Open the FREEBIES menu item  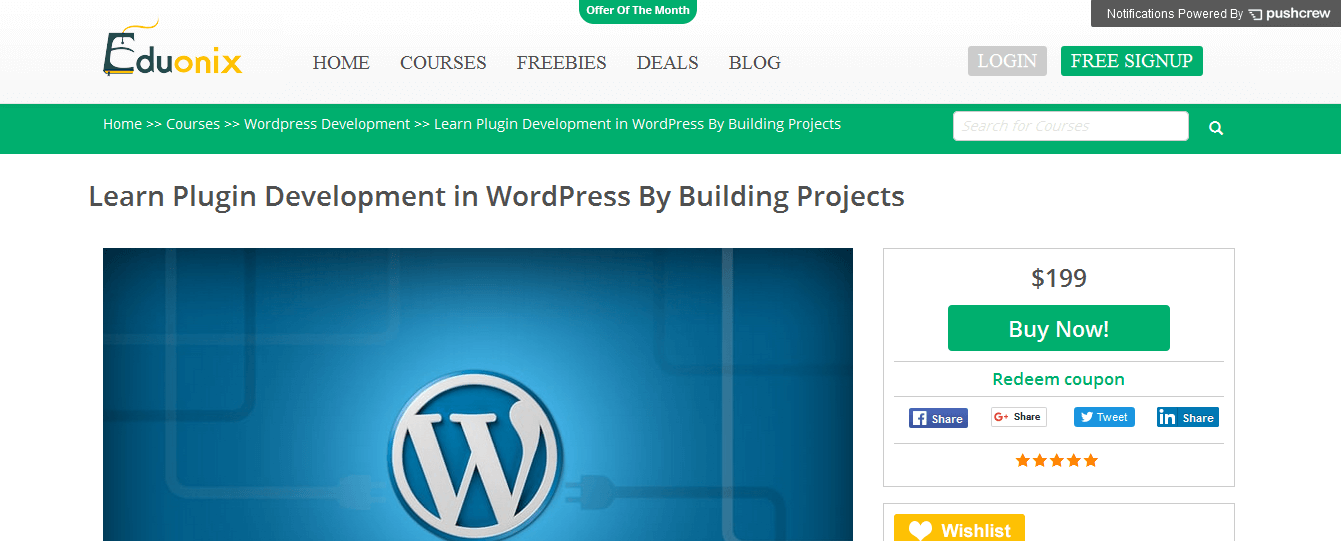(561, 62)
